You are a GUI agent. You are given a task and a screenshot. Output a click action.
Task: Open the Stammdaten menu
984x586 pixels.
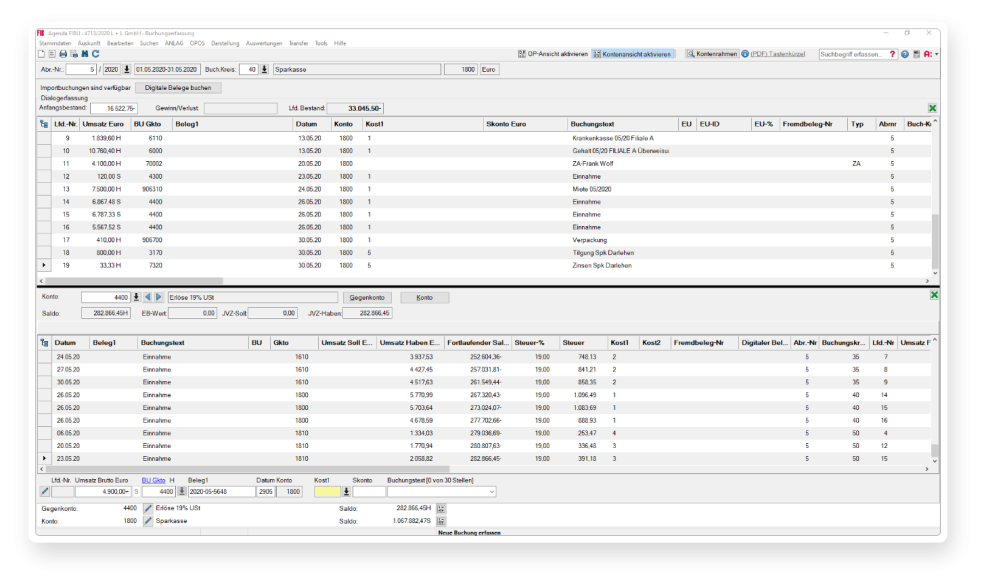(56, 44)
